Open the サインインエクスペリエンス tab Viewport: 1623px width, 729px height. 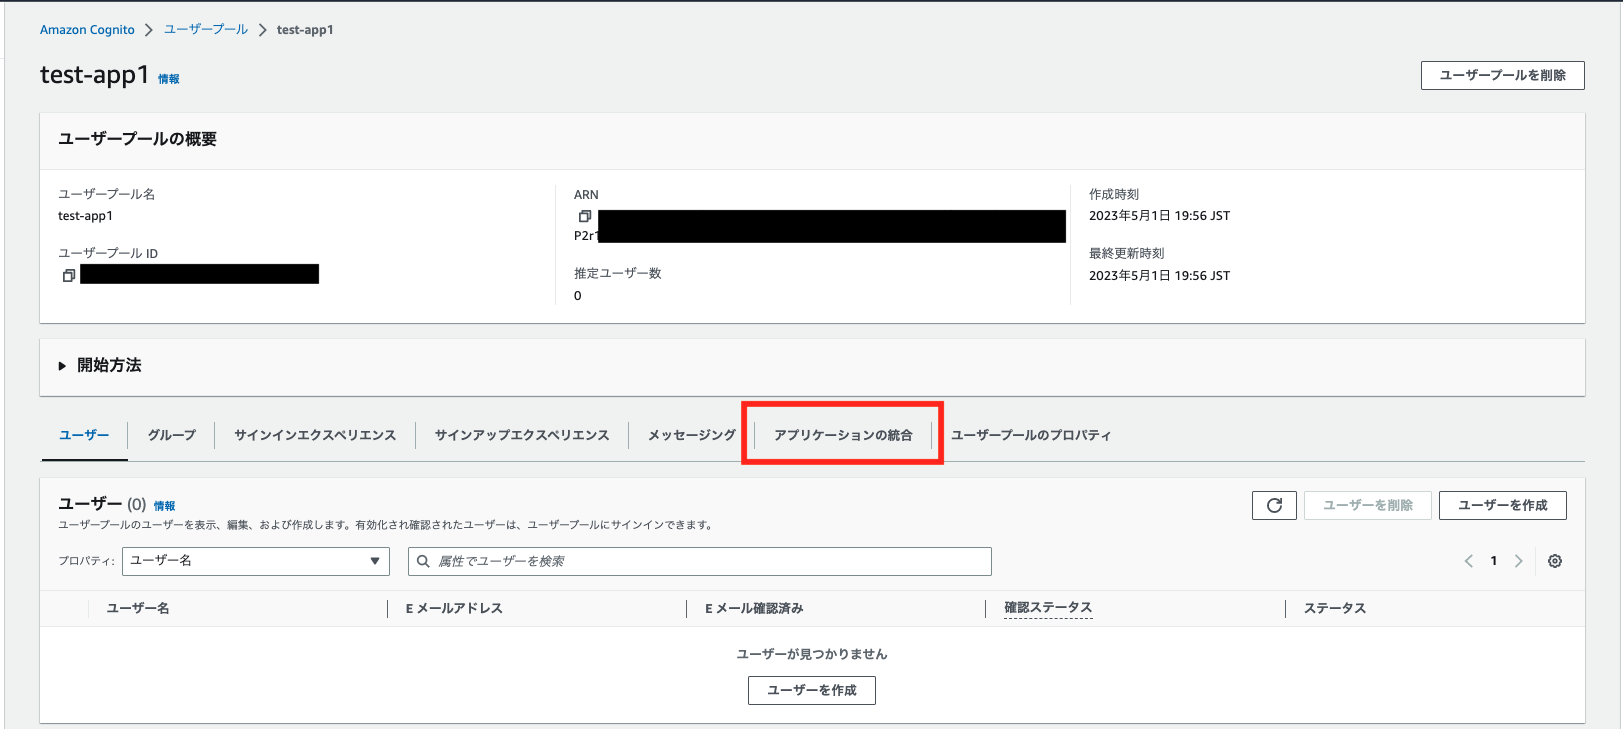pyautogui.click(x=315, y=435)
